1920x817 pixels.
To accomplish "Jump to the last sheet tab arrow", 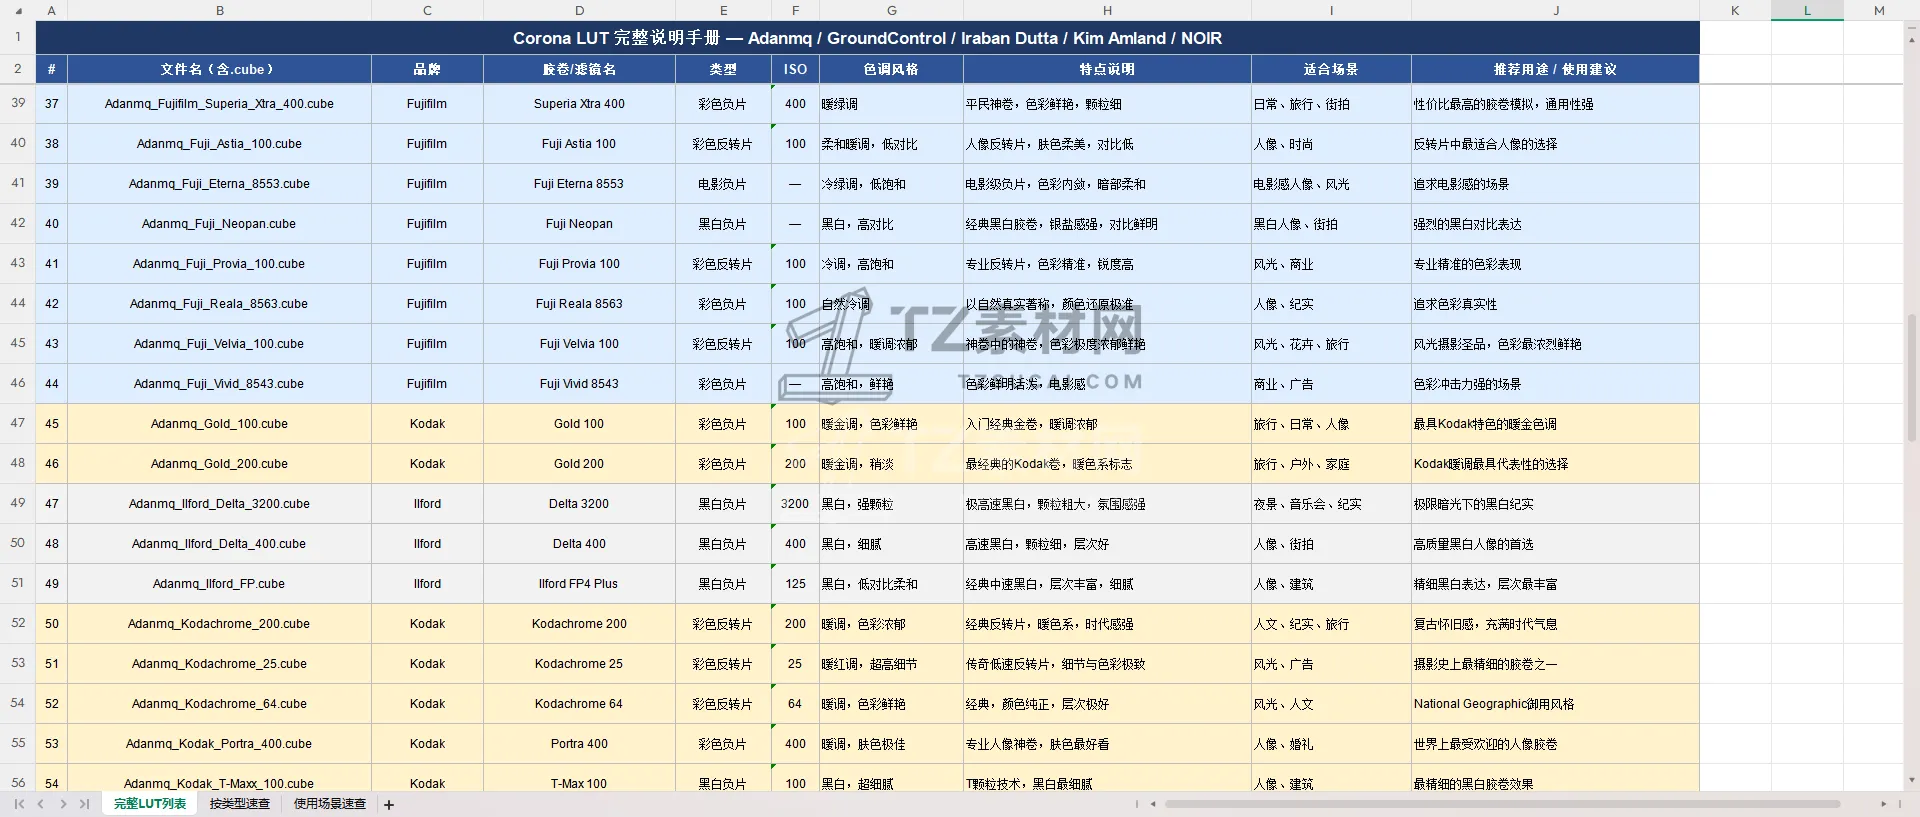I will point(85,804).
